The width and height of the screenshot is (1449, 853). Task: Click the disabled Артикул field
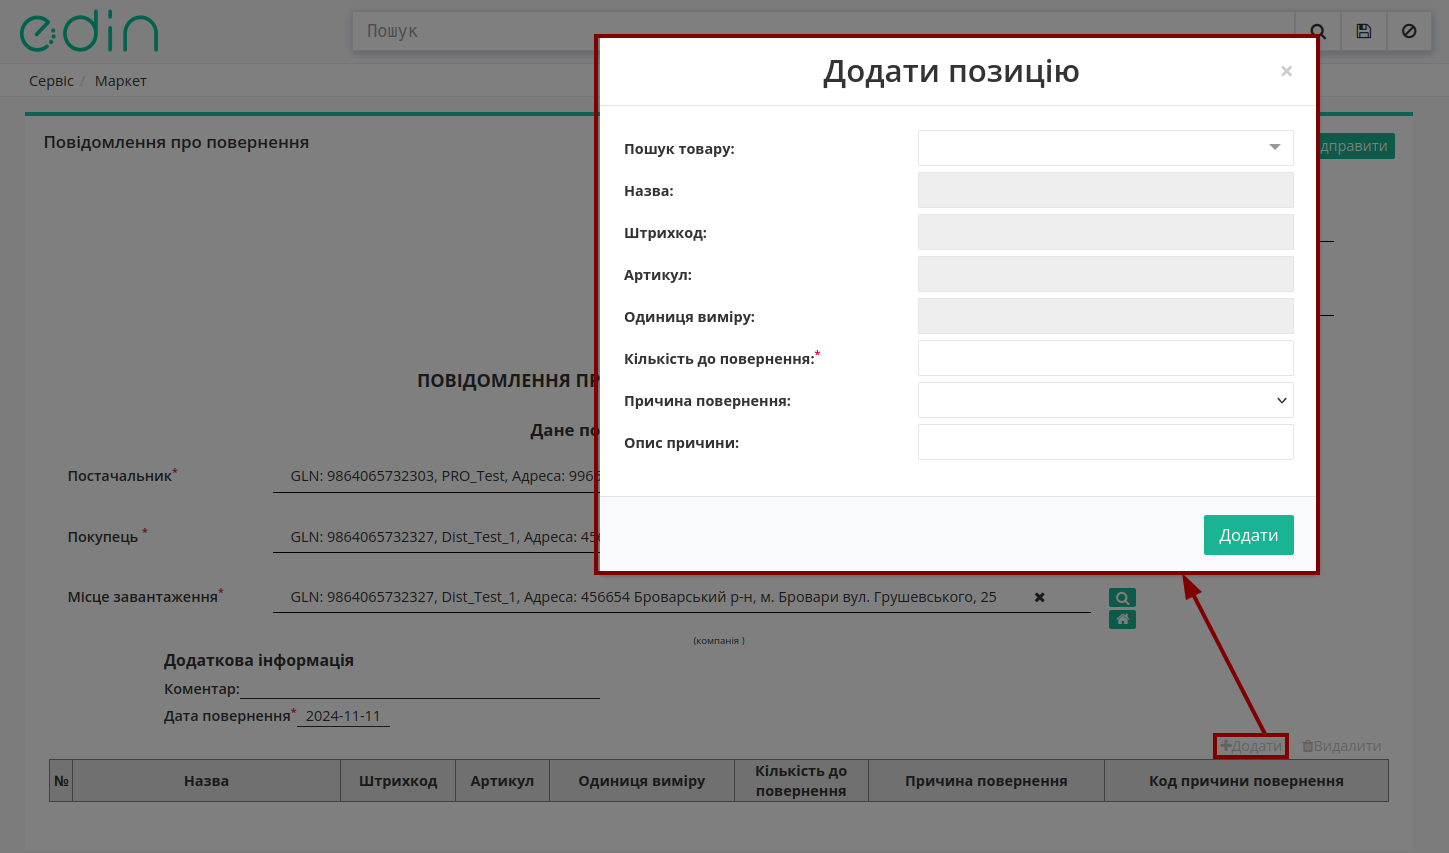point(1105,274)
